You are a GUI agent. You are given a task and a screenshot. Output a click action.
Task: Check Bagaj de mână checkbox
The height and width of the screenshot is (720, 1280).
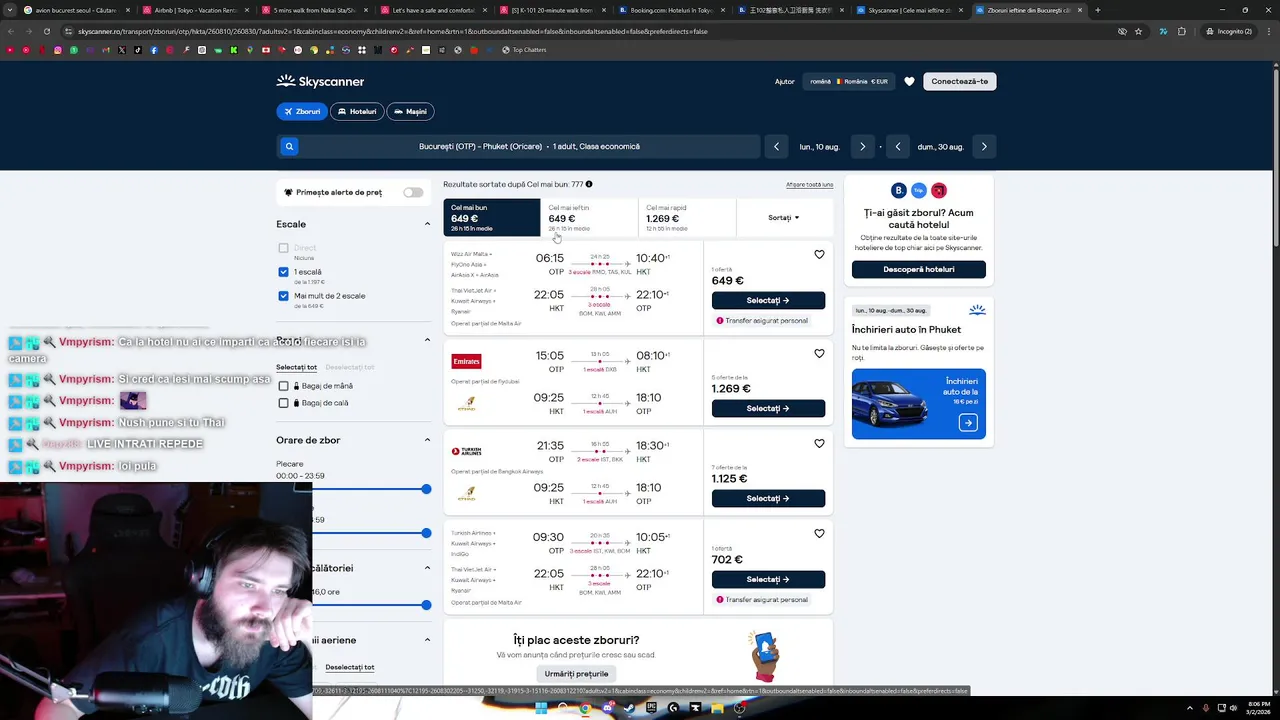click(x=283, y=386)
